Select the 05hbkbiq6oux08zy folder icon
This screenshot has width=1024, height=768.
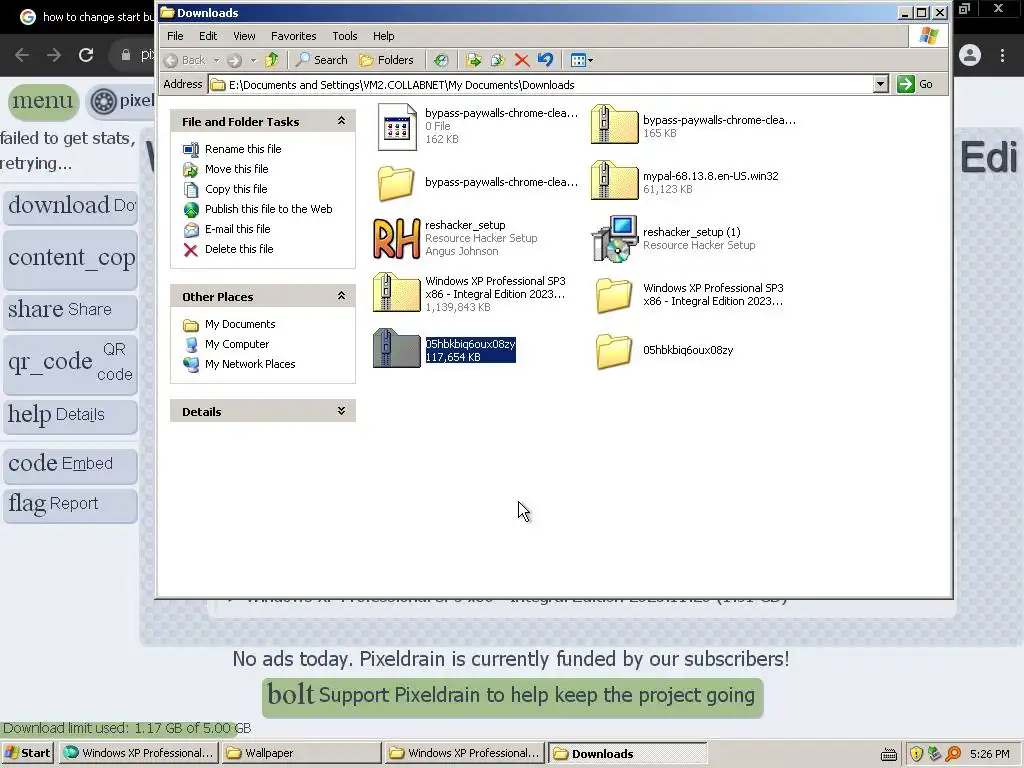tap(614, 351)
